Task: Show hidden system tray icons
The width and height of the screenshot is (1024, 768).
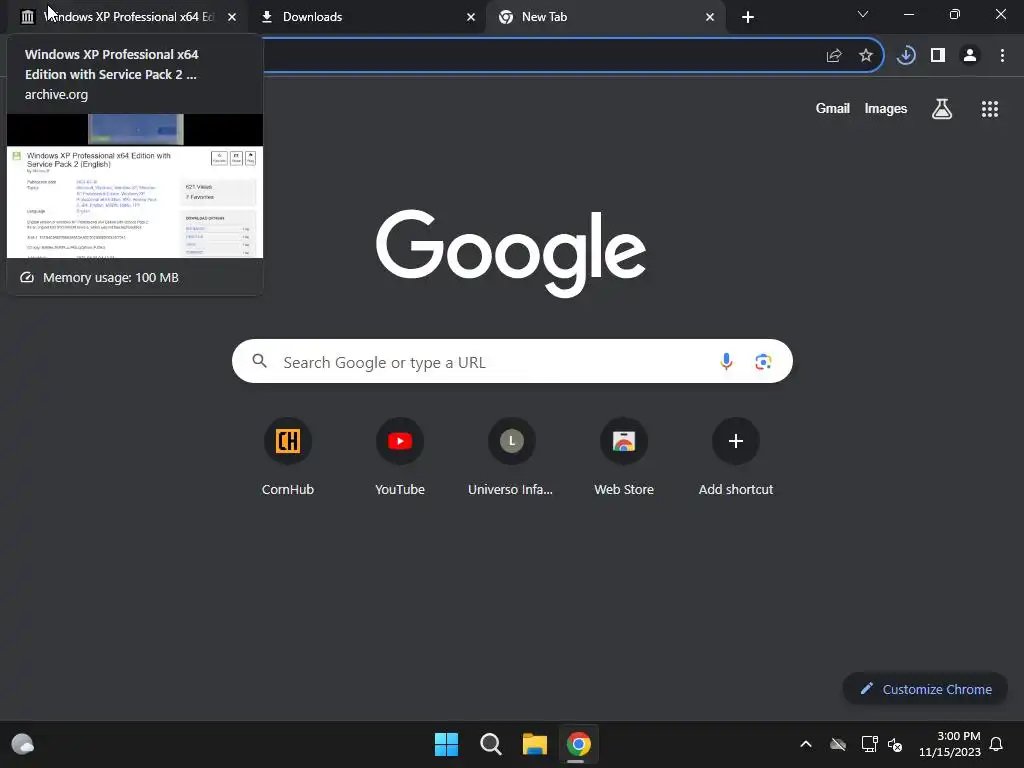Action: coord(806,744)
